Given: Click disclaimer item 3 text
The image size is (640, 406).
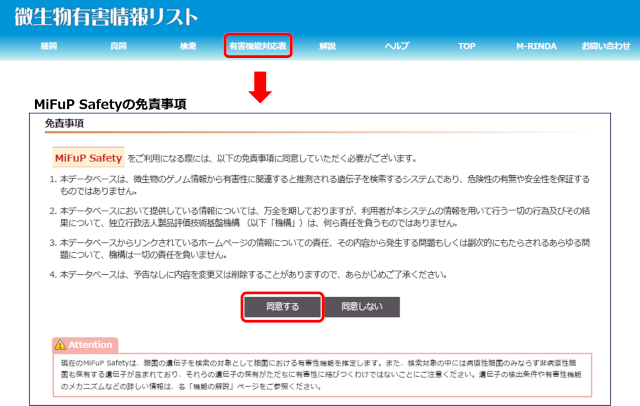Looking at the screenshot, I should click(325, 248).
